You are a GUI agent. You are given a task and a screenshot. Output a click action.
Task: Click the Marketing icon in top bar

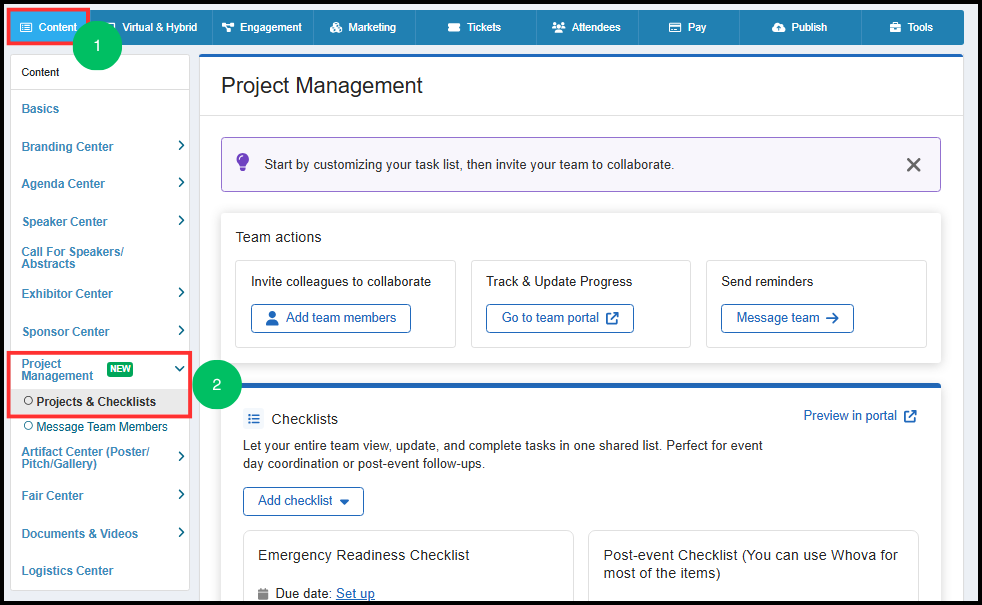click(336, 27)
